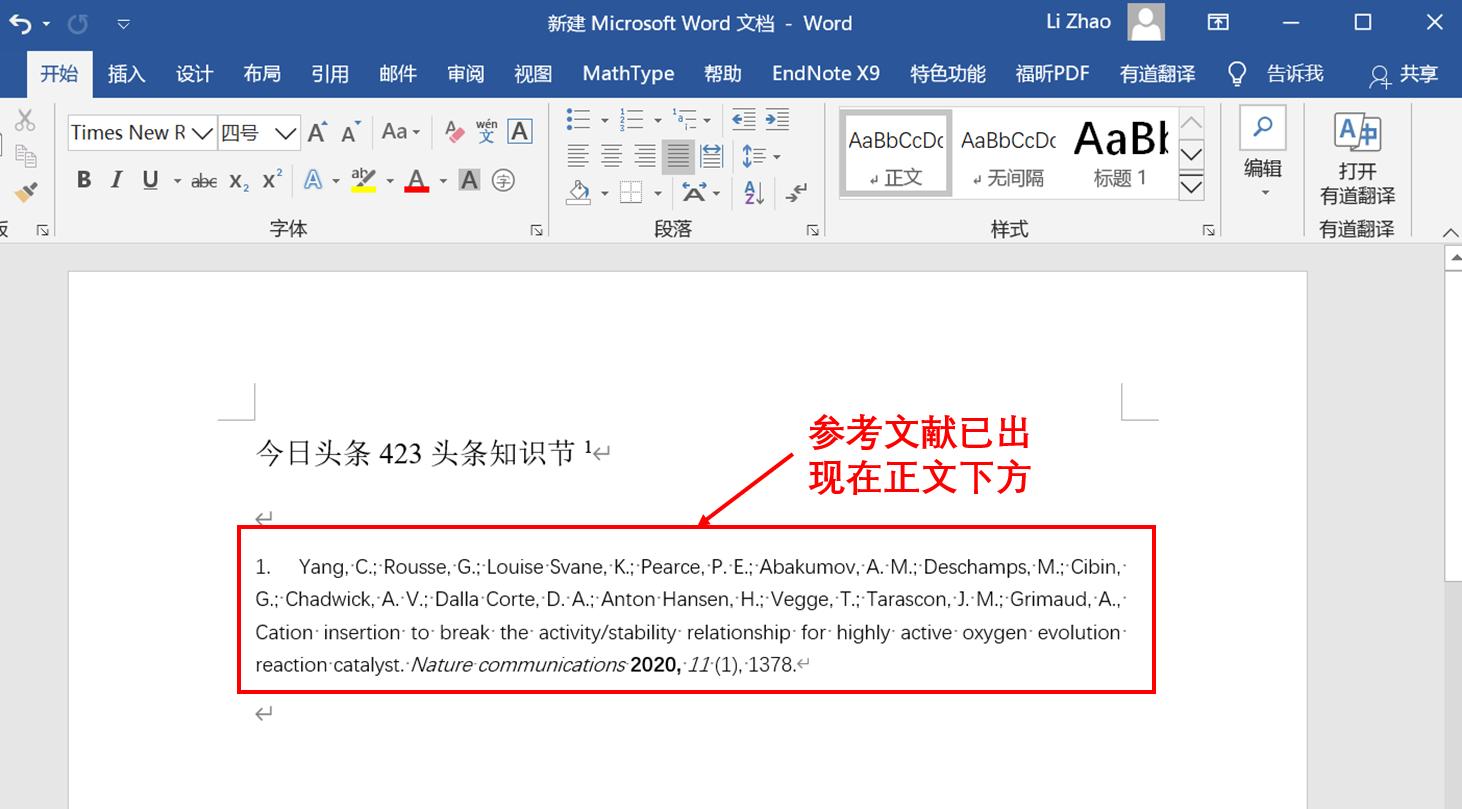The image size is (1462, 809).
Task: Open the 插入 ribbon tab
Action: click(126, 73)
